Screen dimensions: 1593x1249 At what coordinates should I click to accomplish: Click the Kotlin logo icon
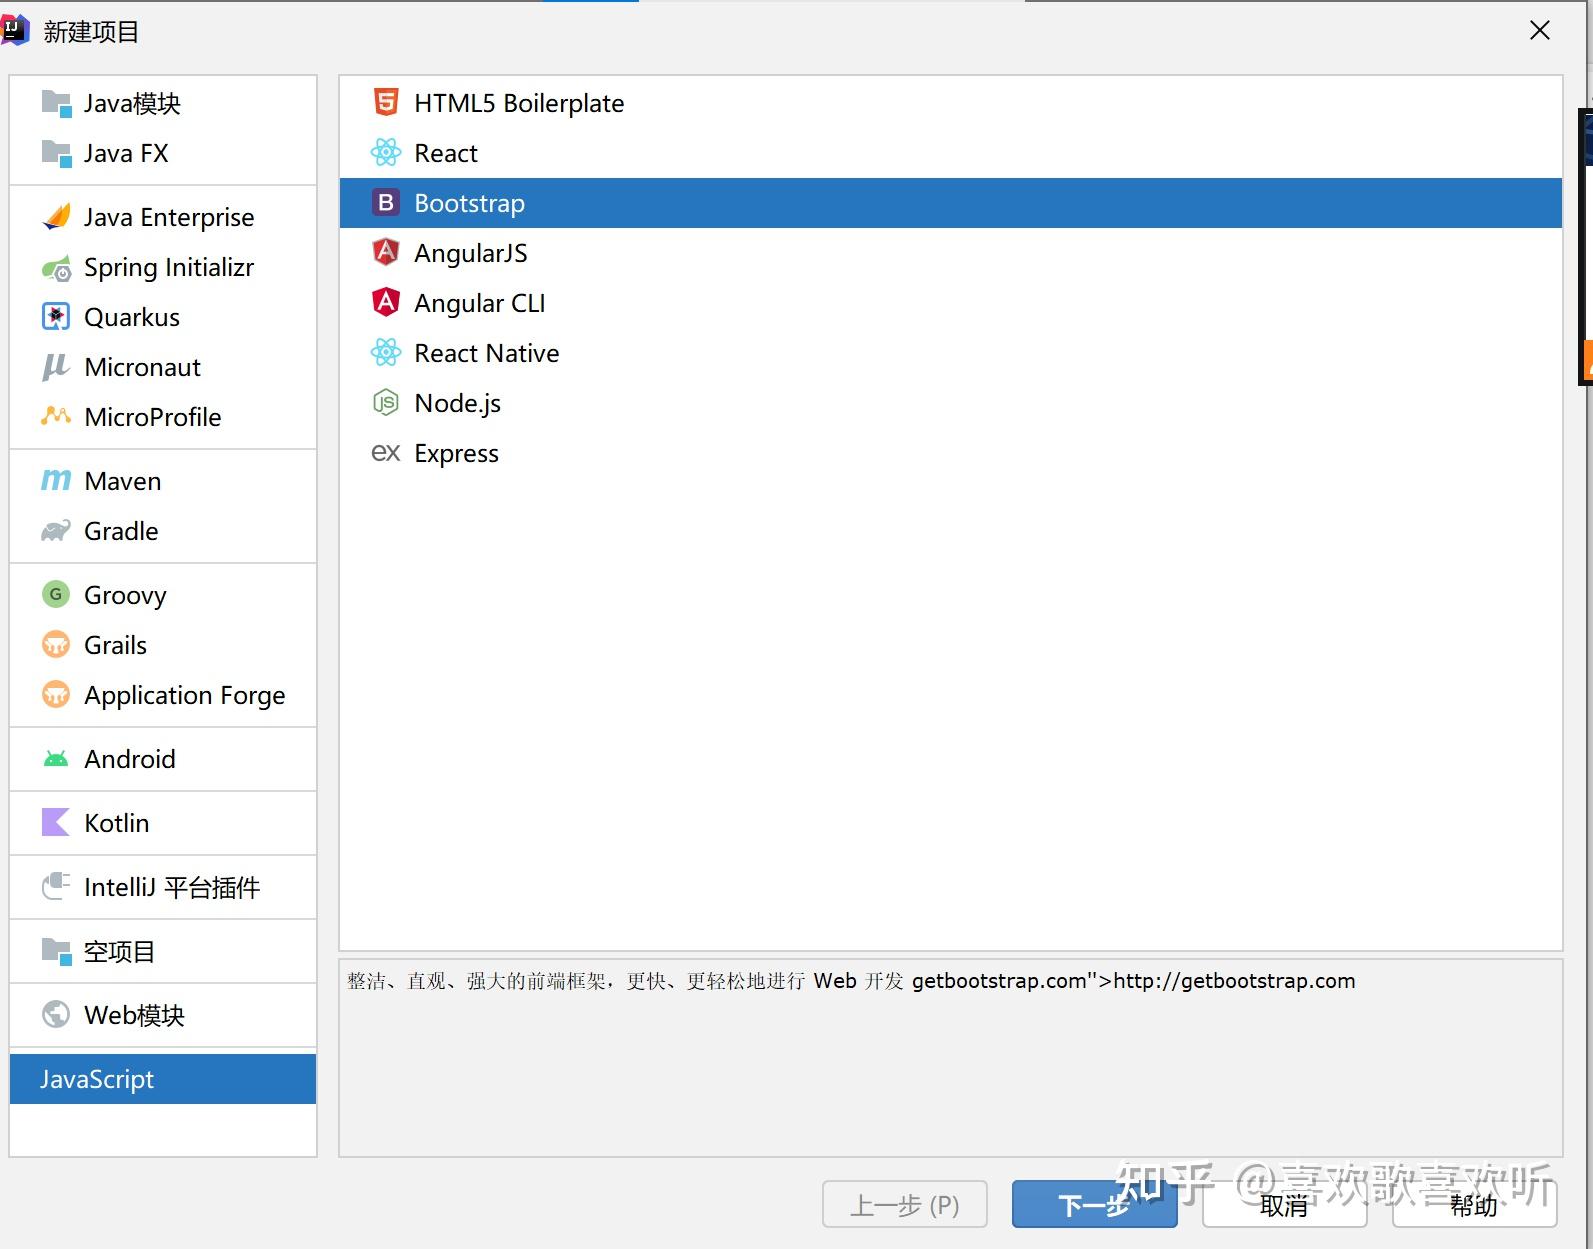click(x=56, y=823)
